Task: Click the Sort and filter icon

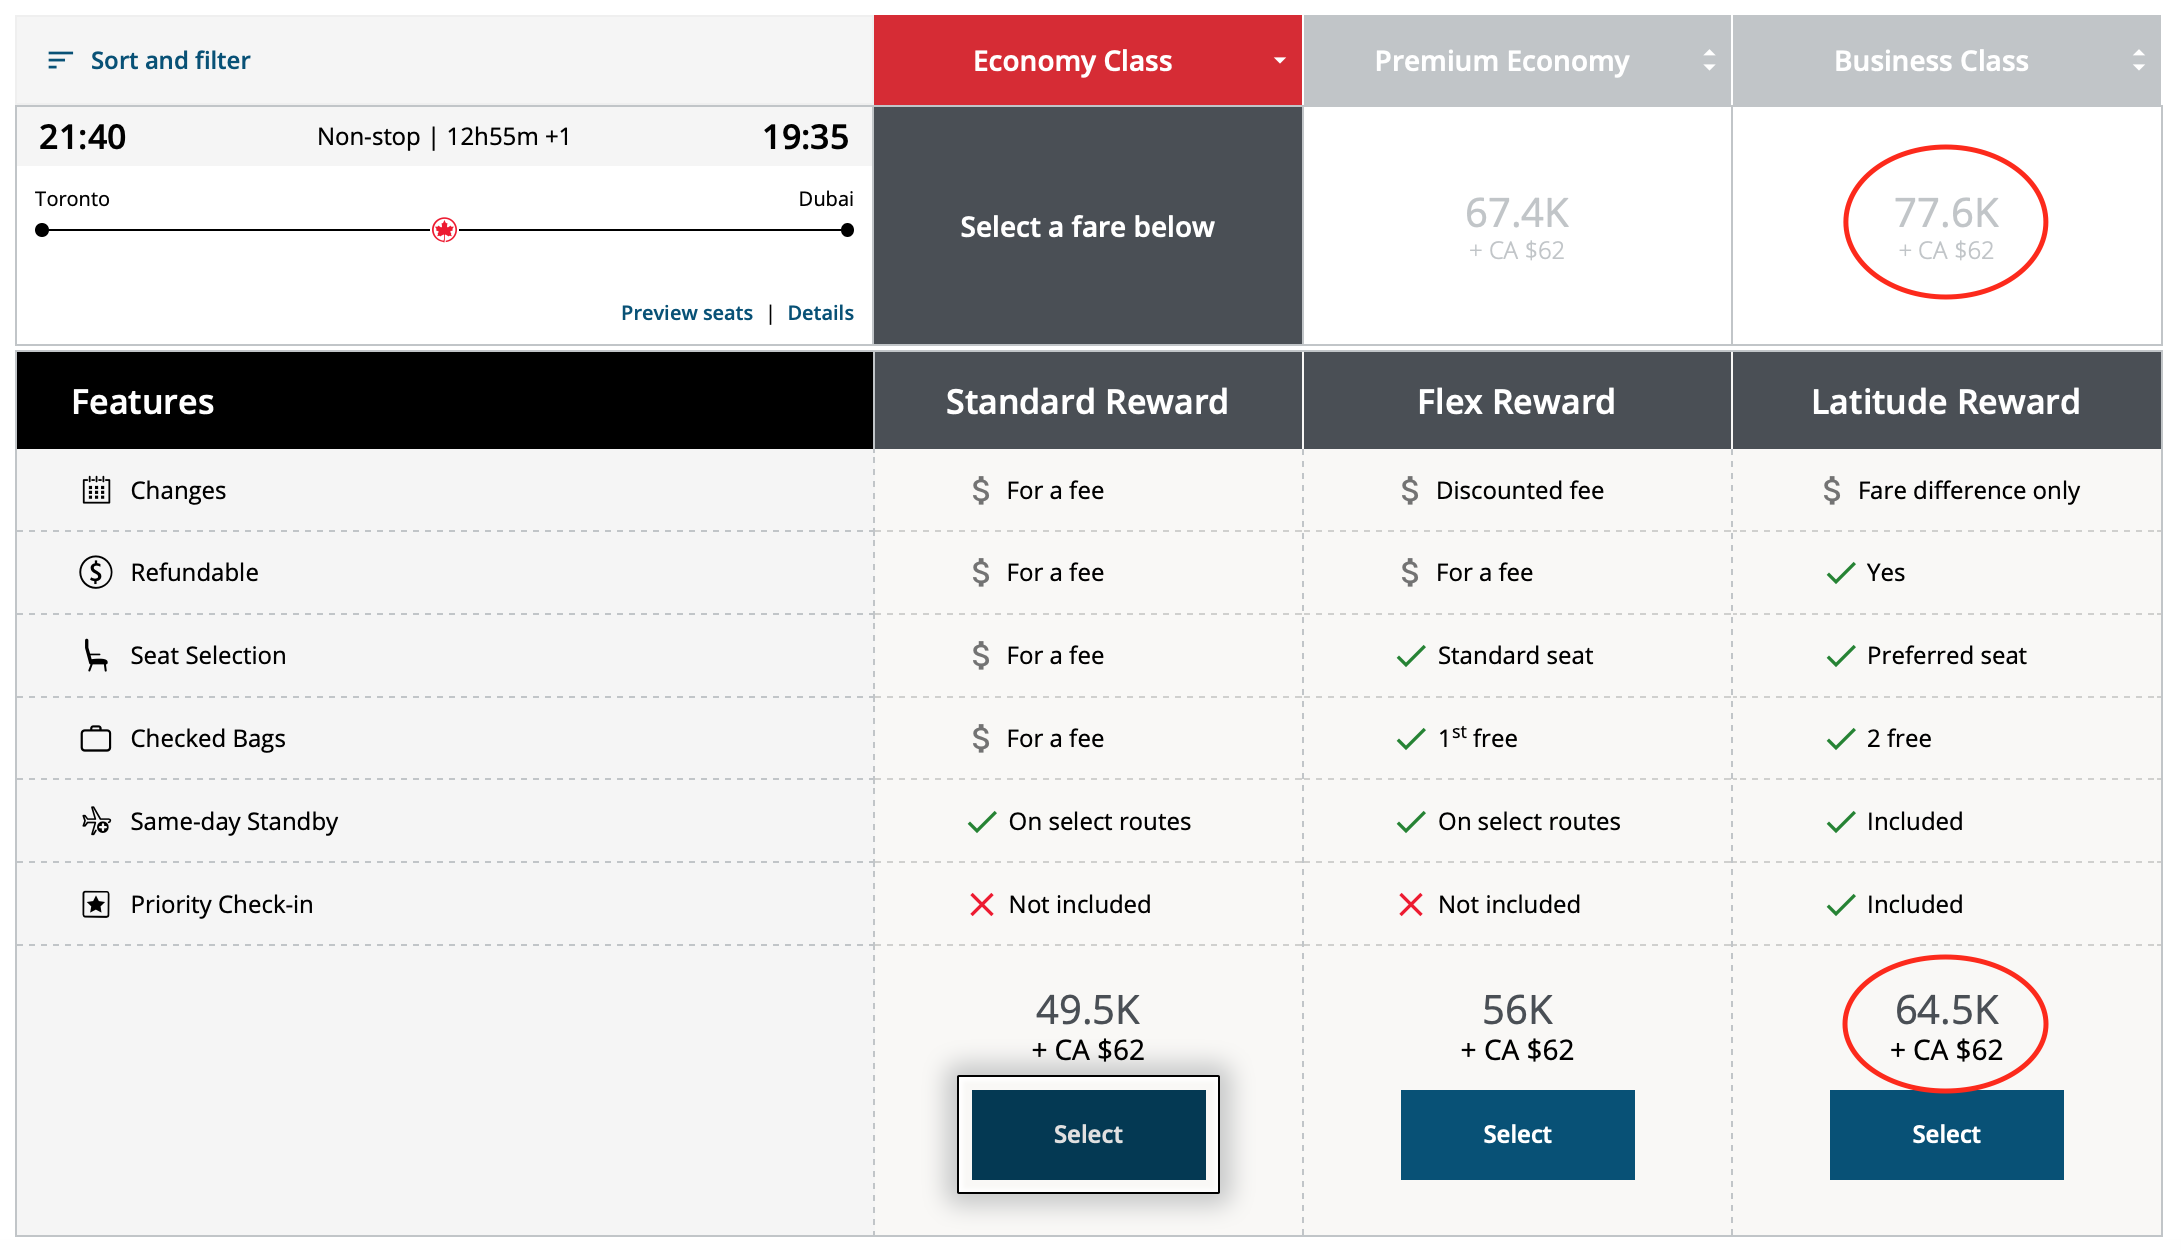Action: [60, 61]
